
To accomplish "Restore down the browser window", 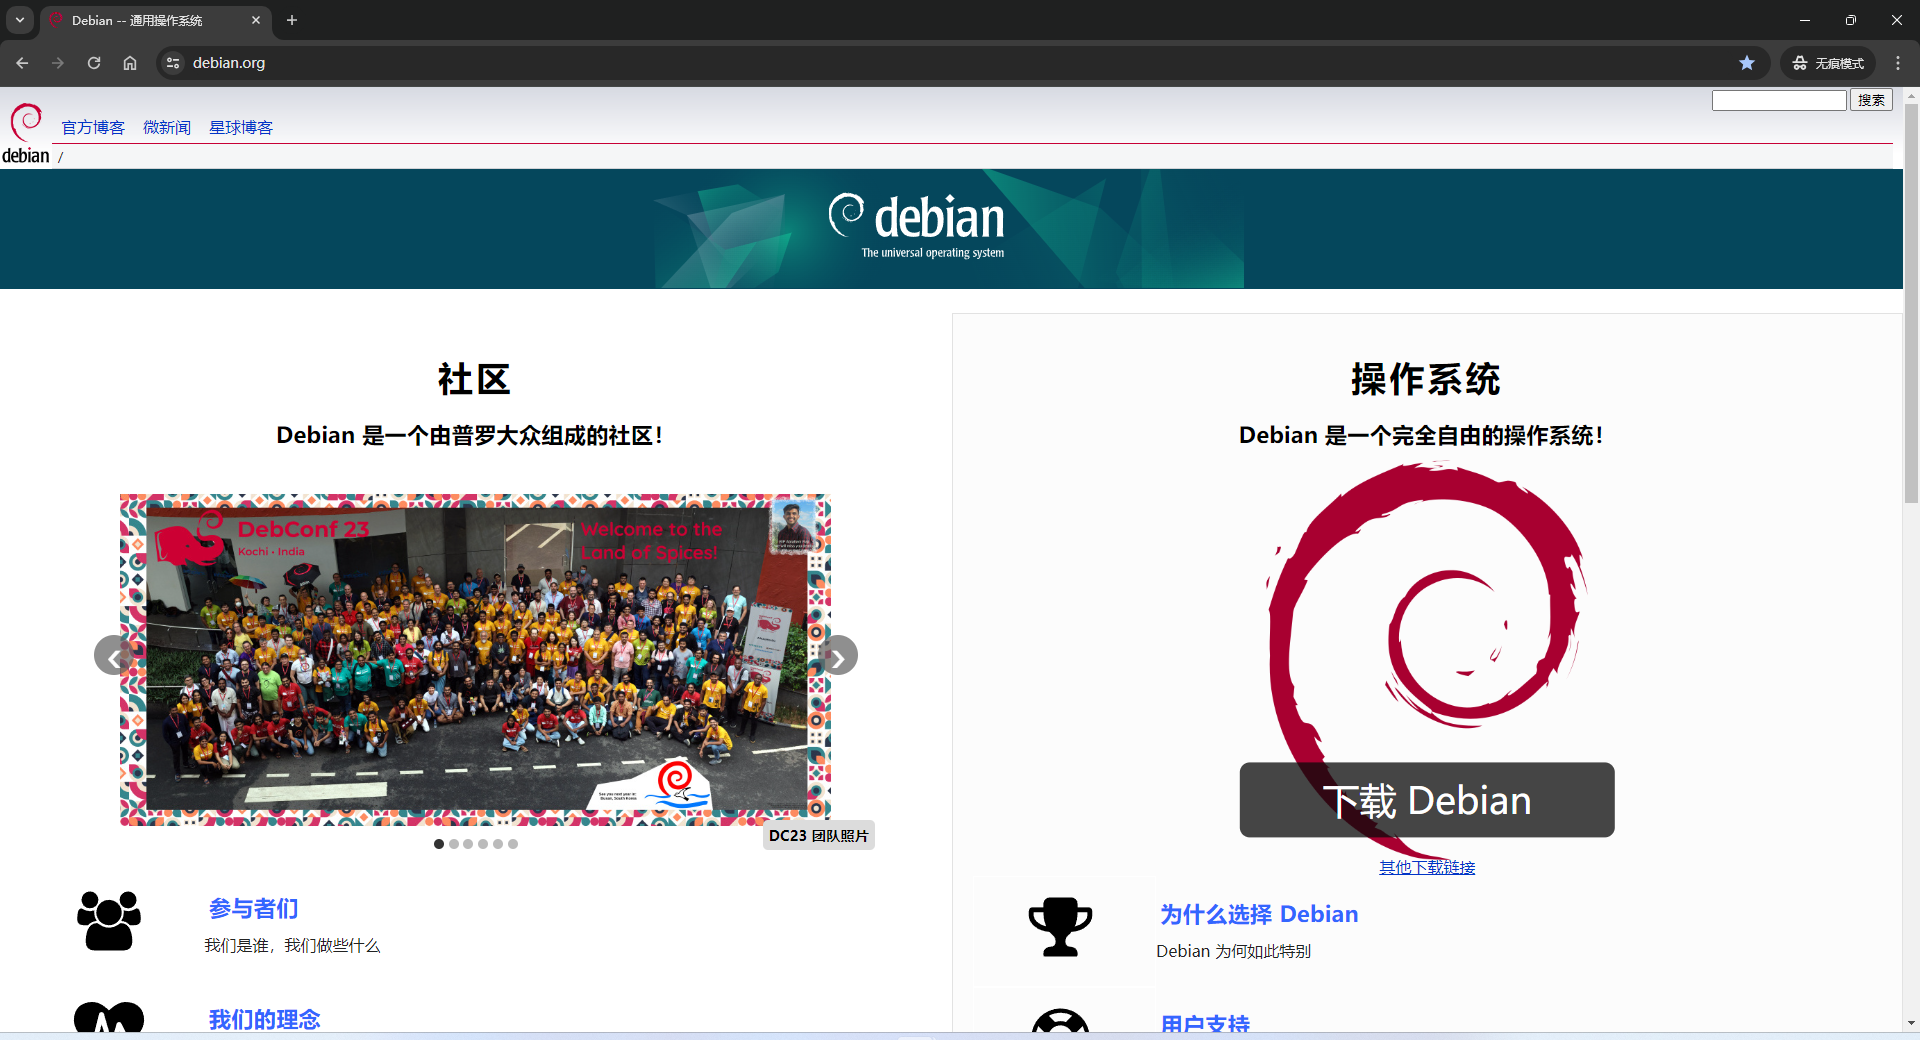I will coord(1851,20).
